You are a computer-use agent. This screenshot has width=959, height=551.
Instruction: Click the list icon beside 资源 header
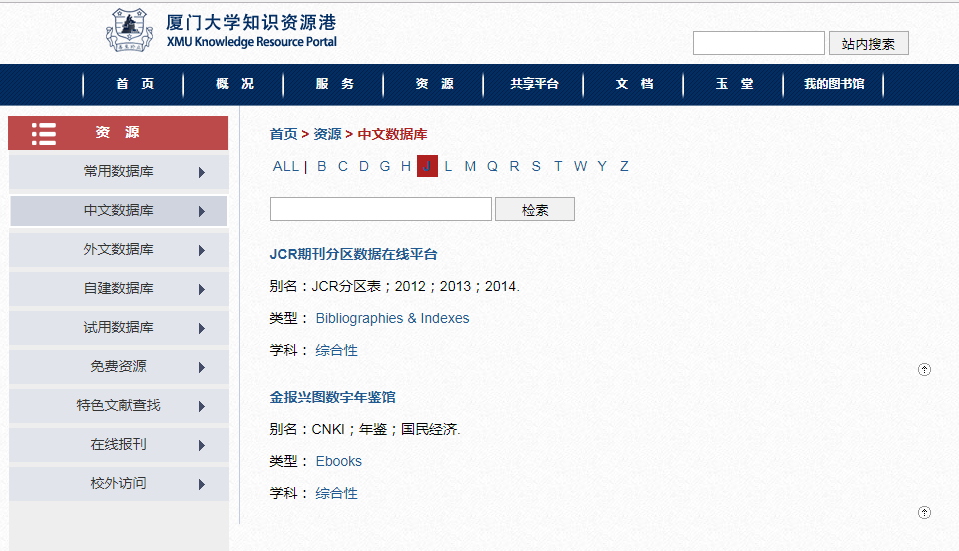(43, 133)
